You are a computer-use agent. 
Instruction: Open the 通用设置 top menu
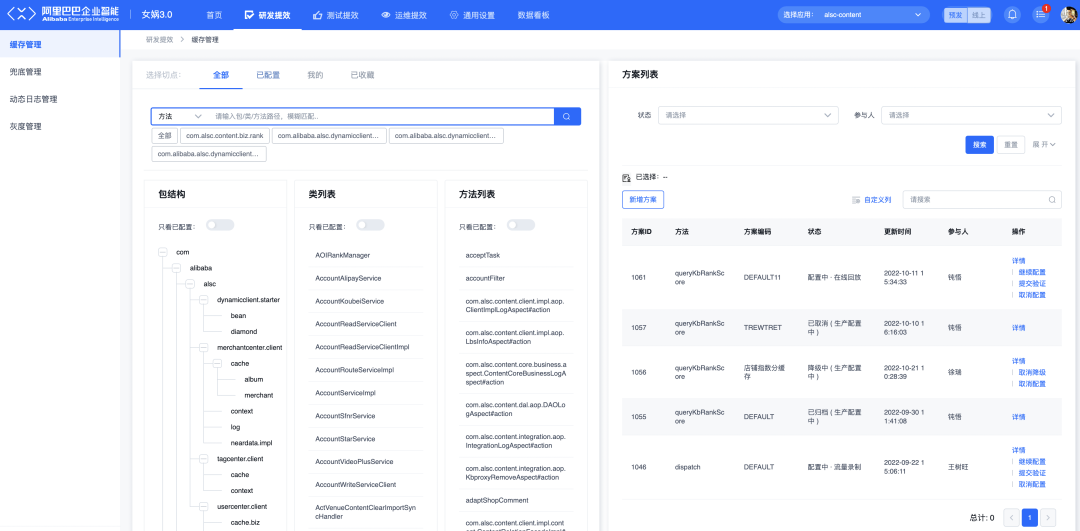[472, 14]
